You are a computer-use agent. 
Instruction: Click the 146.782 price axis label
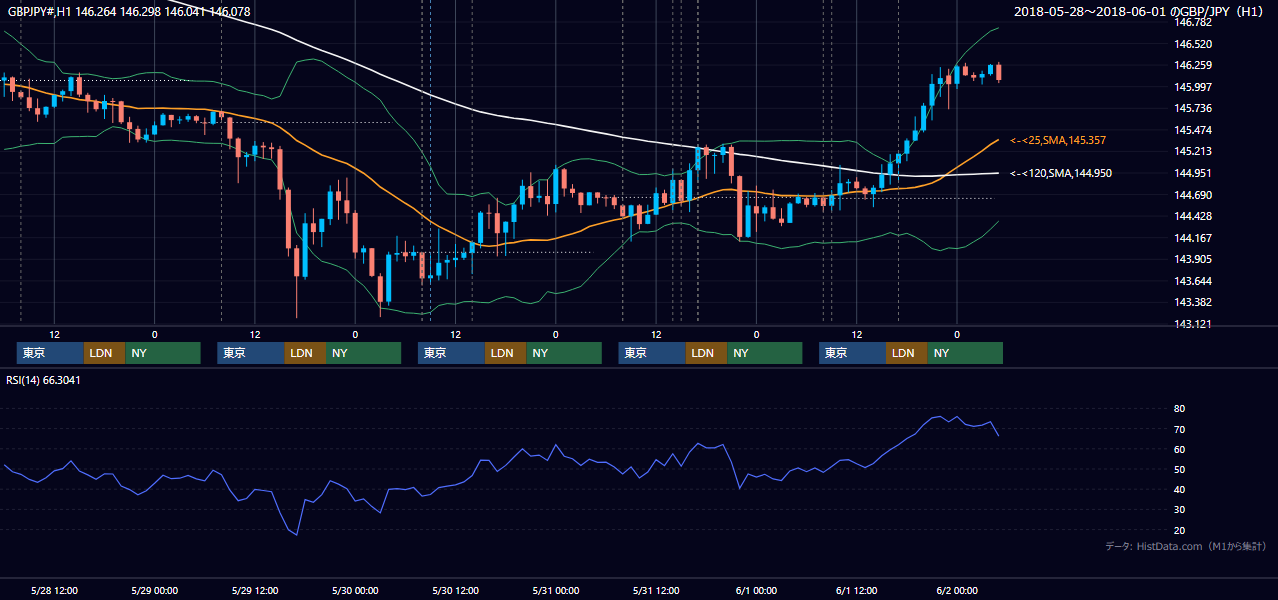point(1193,22)
